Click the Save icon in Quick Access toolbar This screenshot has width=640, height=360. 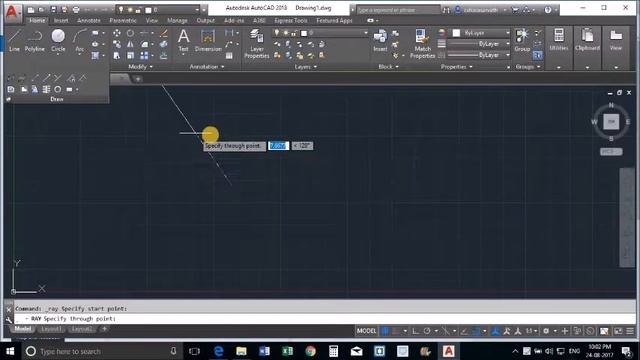(53, 9)
